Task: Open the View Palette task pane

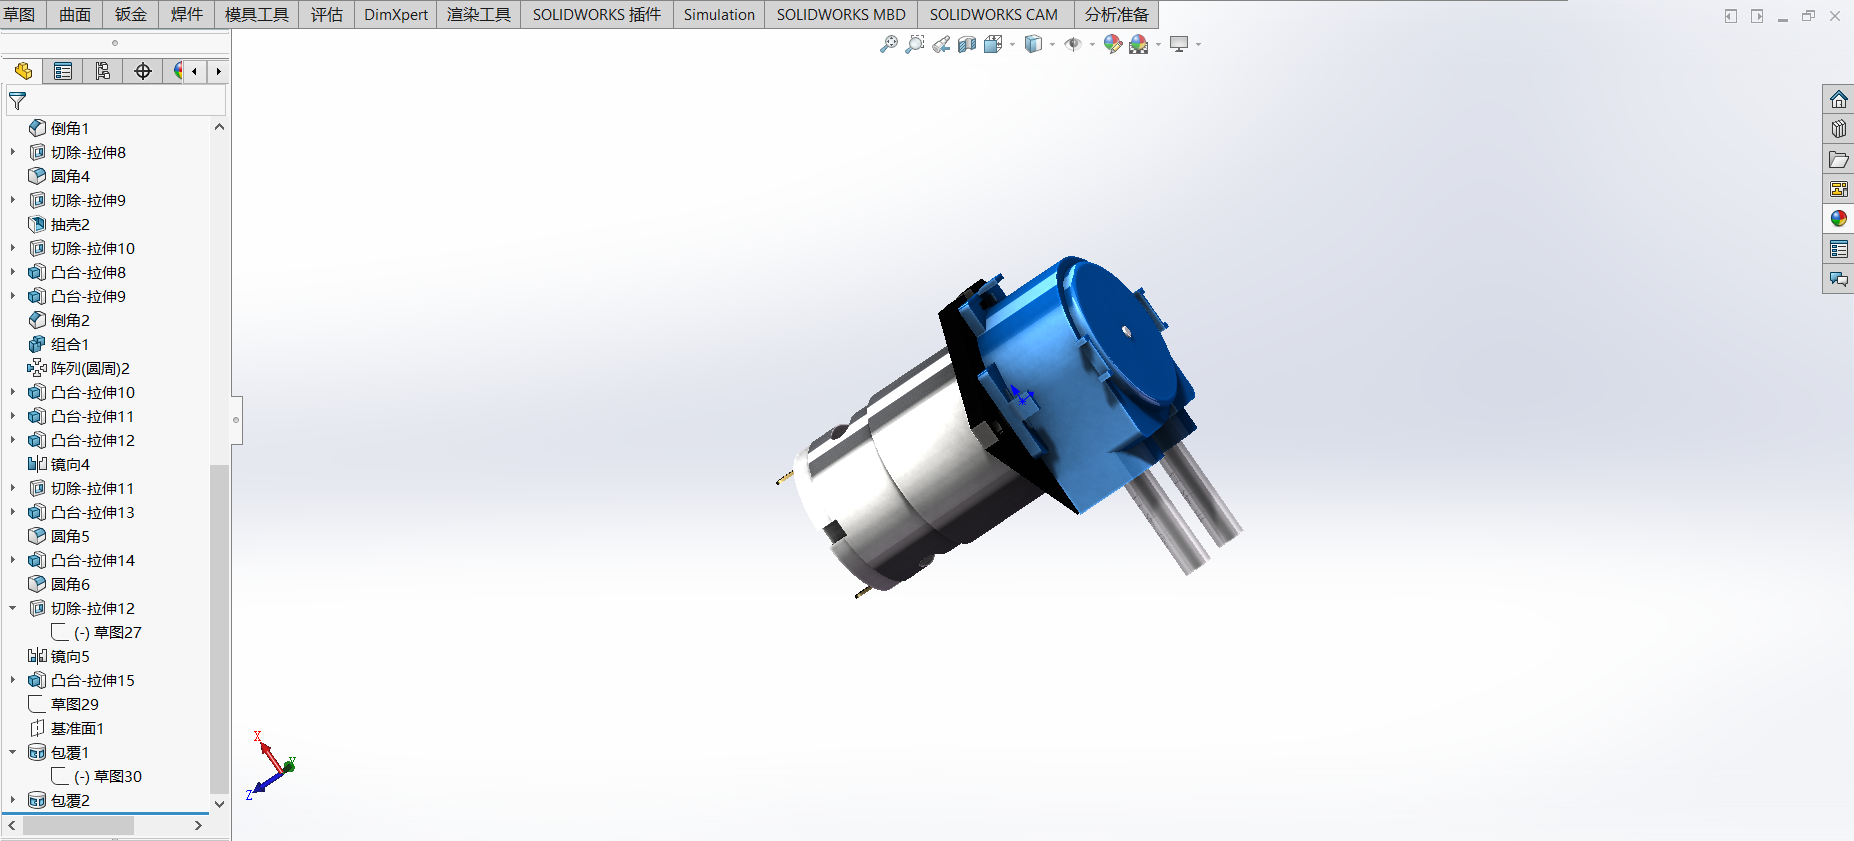Action: [1839, 189]
